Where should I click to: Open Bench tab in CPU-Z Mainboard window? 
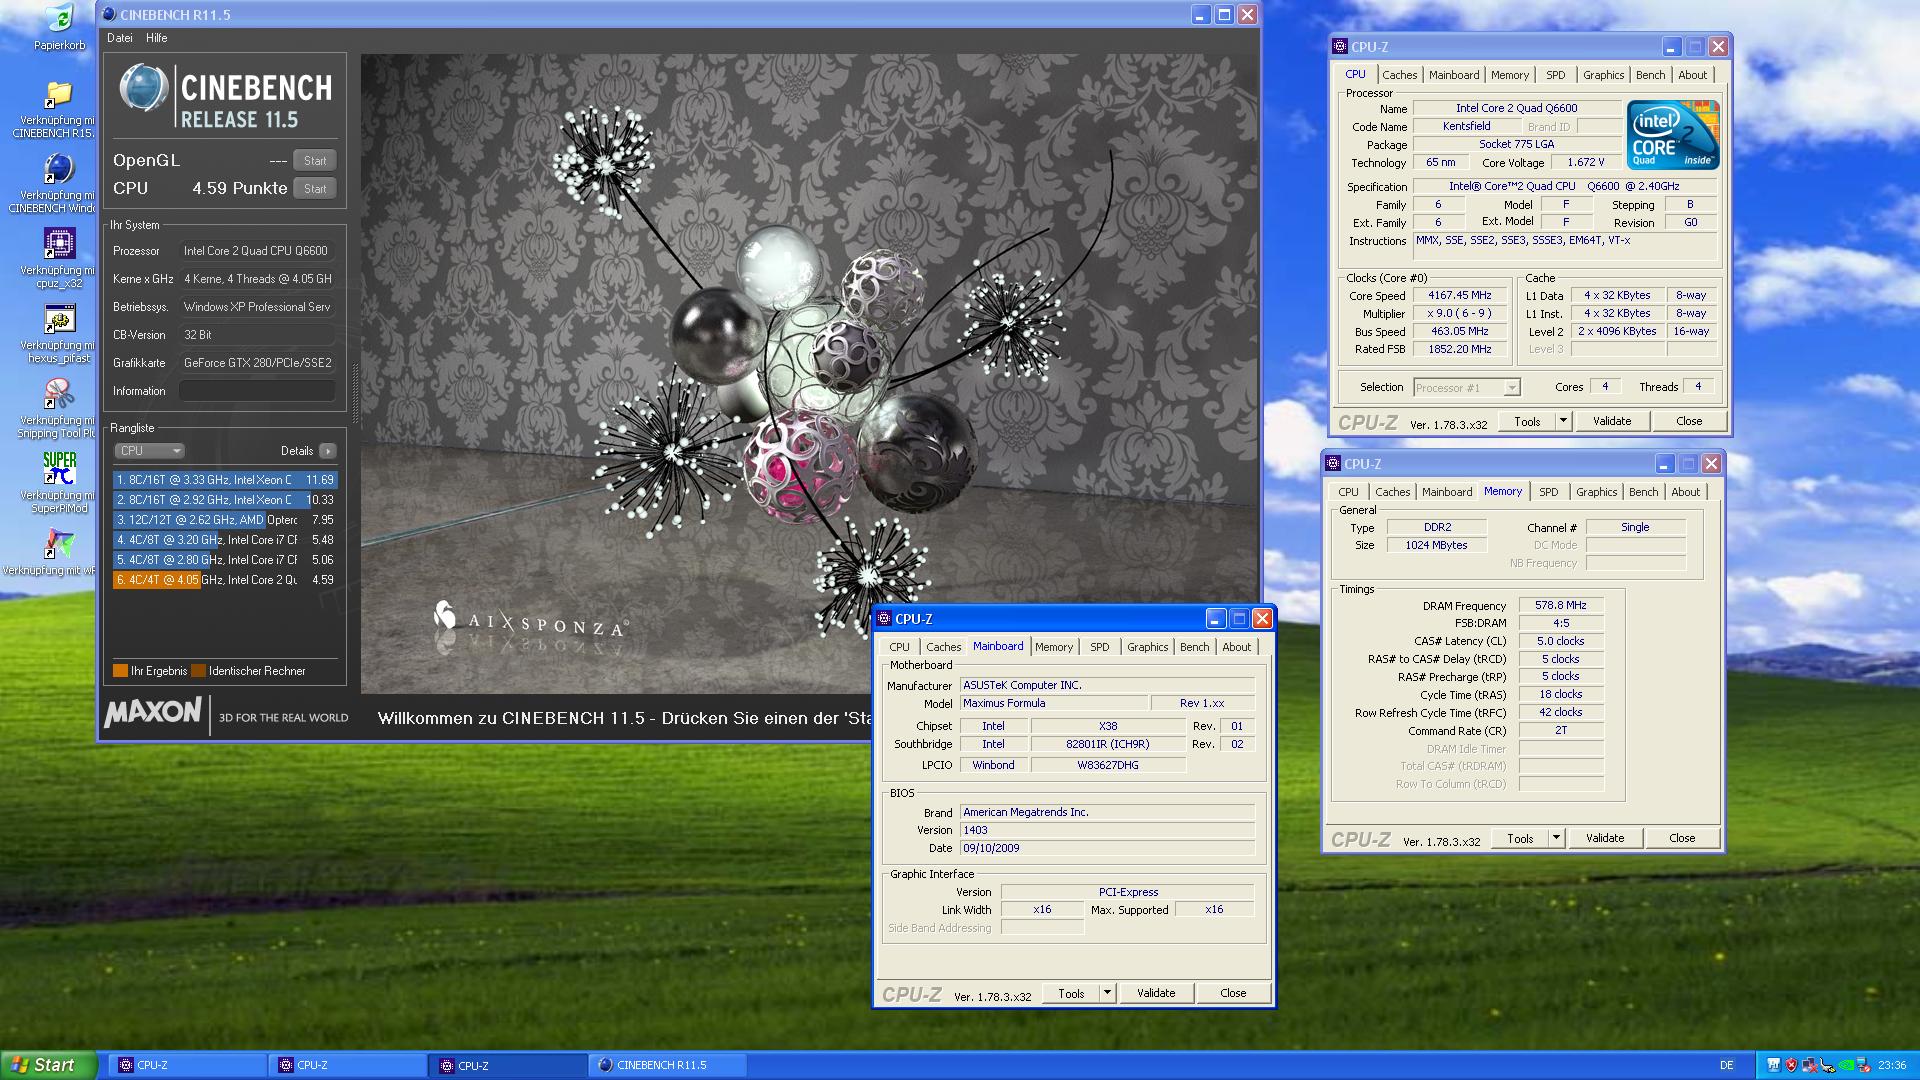(1194, 647)
